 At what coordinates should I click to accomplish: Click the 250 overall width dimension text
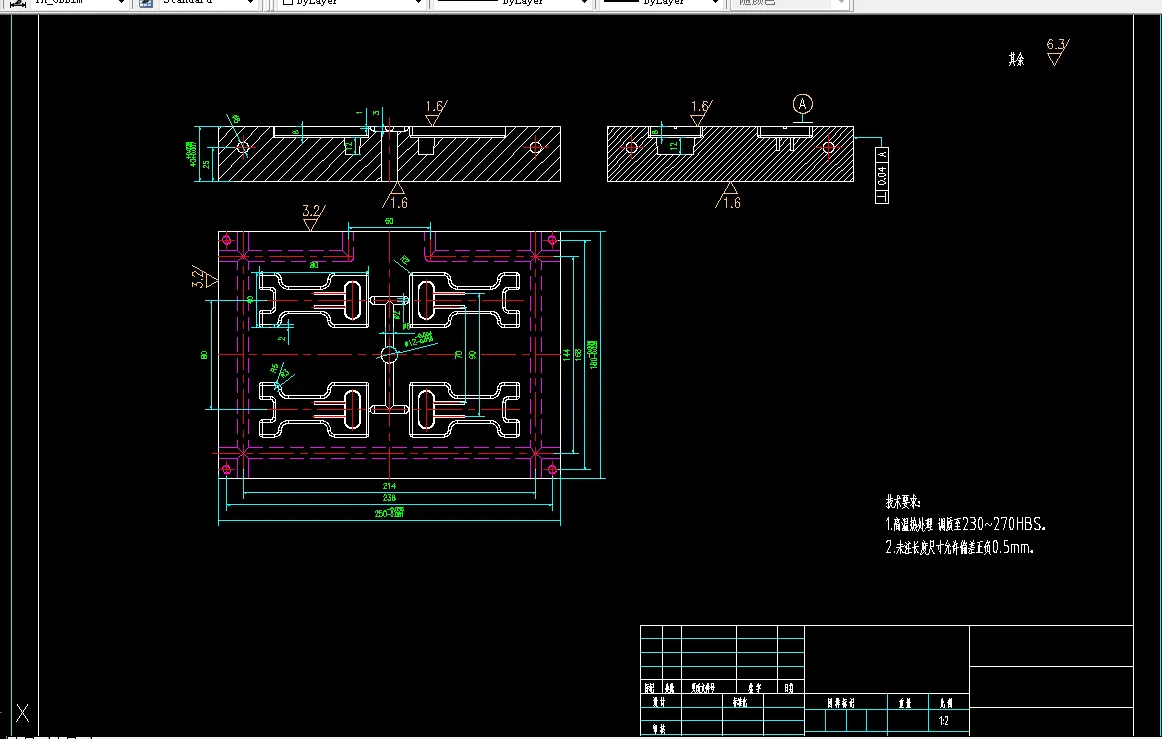[x=389, y=512]
